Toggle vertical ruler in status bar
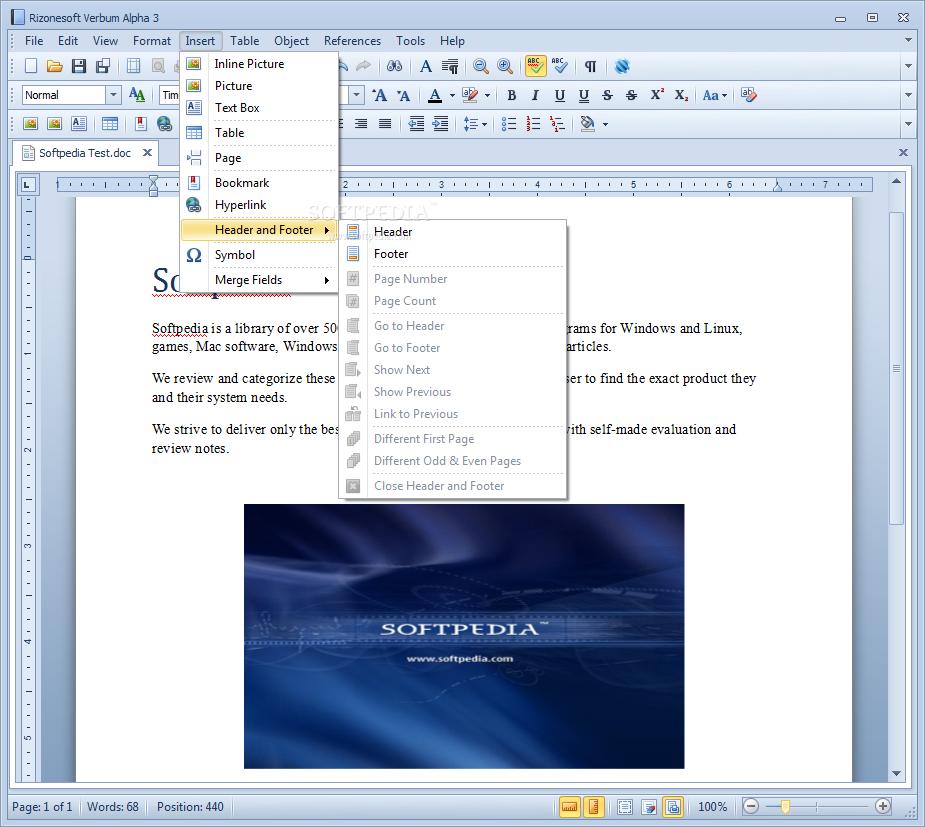This screenshot has height=827, width=925. 593,806
